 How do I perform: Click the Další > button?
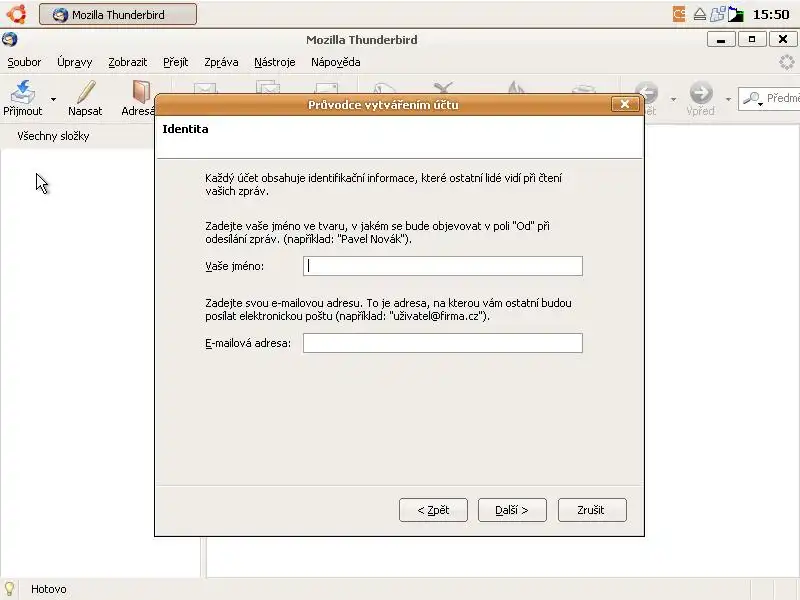point(512,510)
